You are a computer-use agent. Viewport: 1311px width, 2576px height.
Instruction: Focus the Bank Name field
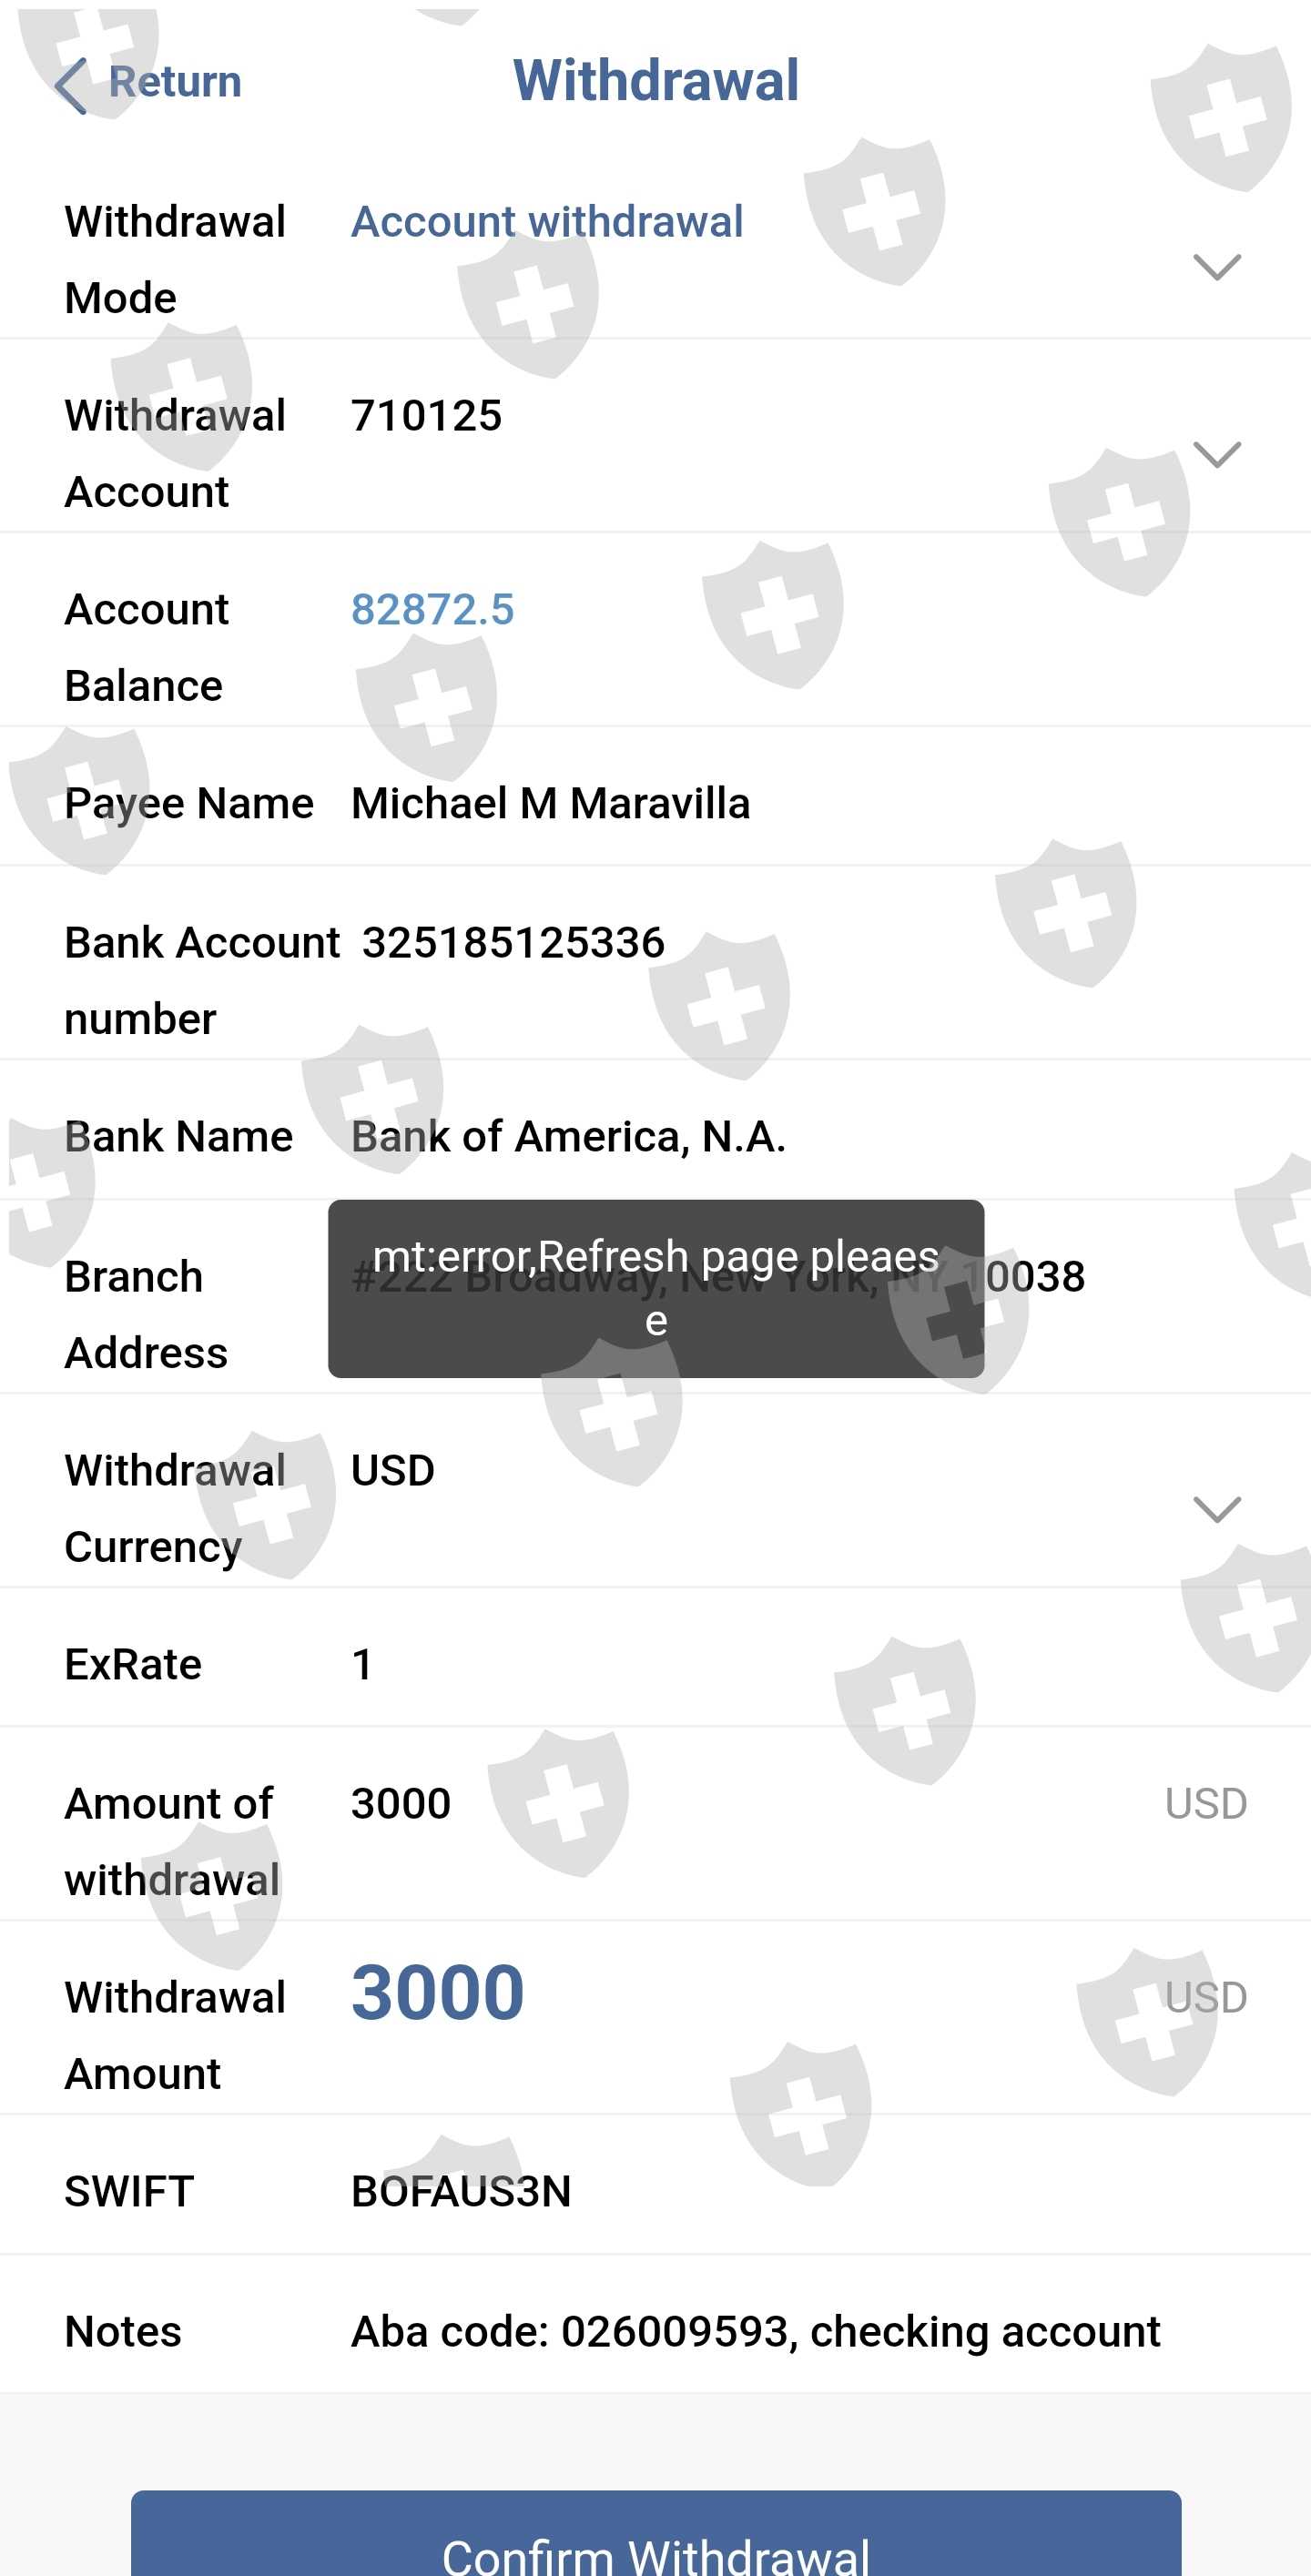point(568,1137)
